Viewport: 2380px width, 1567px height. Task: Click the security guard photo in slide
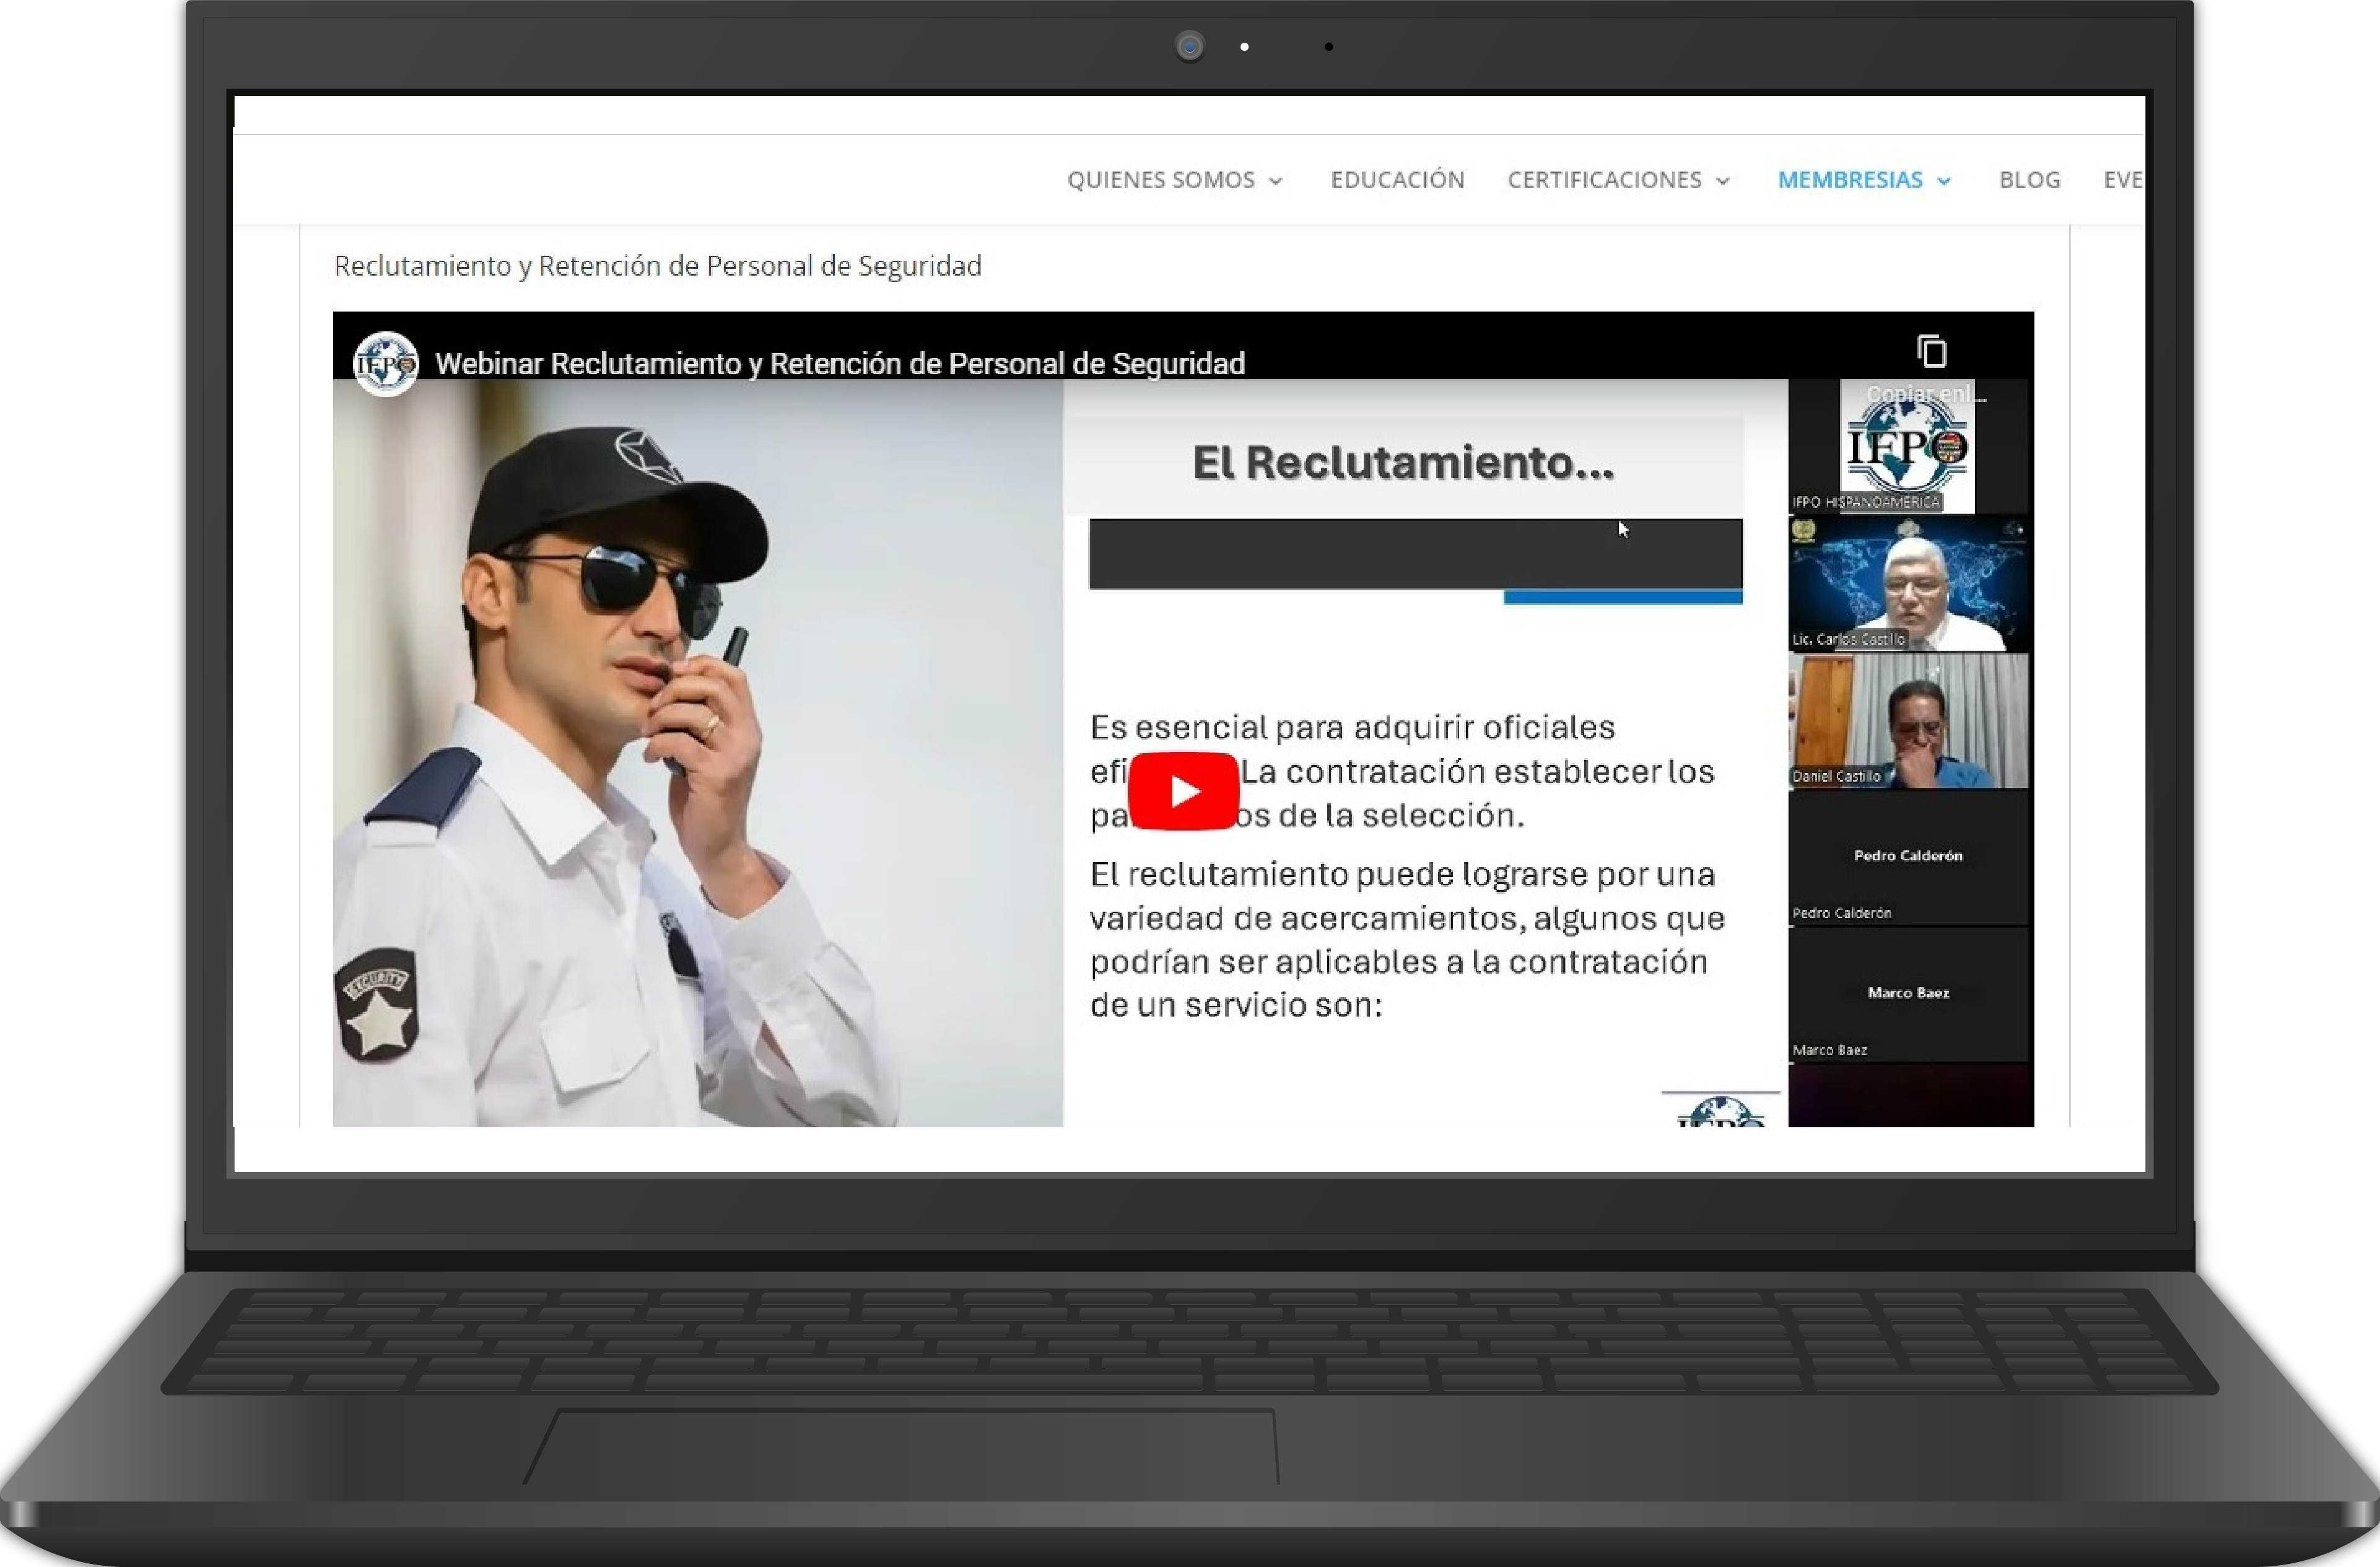pyautogui.click(x=697, y=752)
